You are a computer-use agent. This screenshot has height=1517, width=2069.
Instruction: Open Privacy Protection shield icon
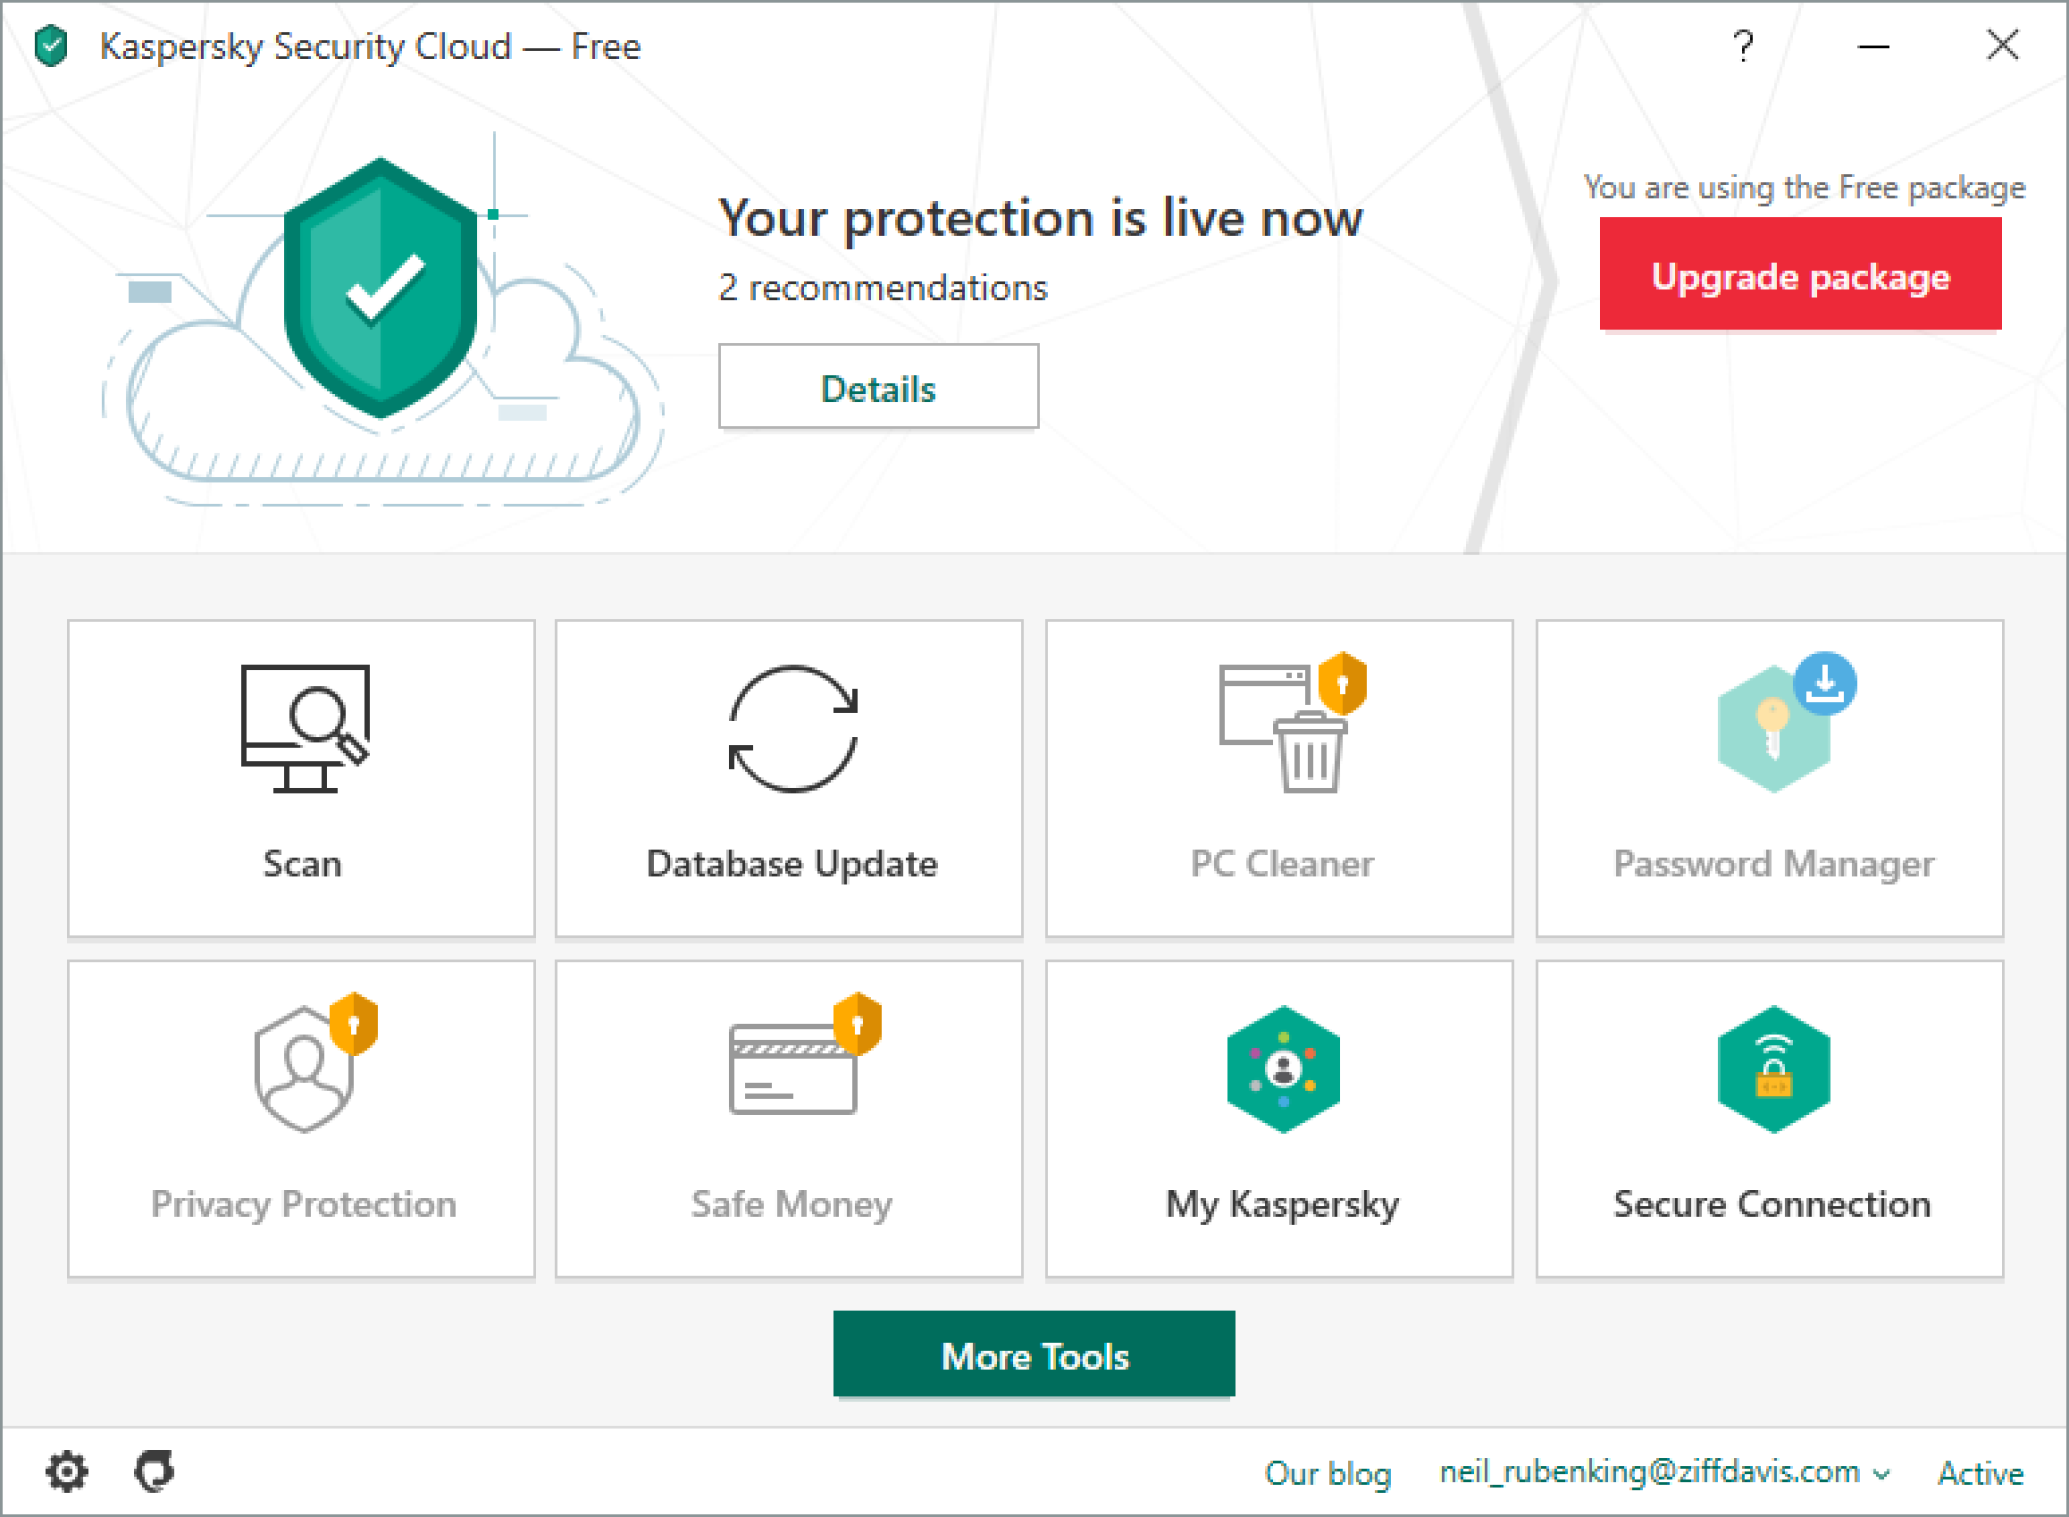pyautogui.click(x=305, y=1068)
